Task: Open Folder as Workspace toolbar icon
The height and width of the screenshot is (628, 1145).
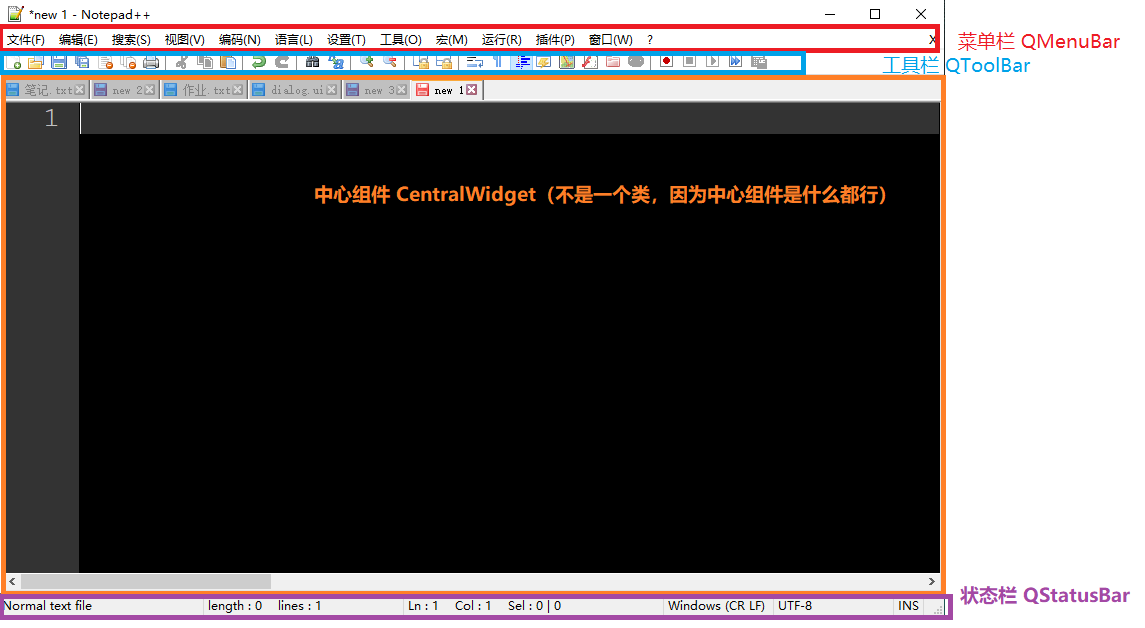Action: click(x=613, y=63)
